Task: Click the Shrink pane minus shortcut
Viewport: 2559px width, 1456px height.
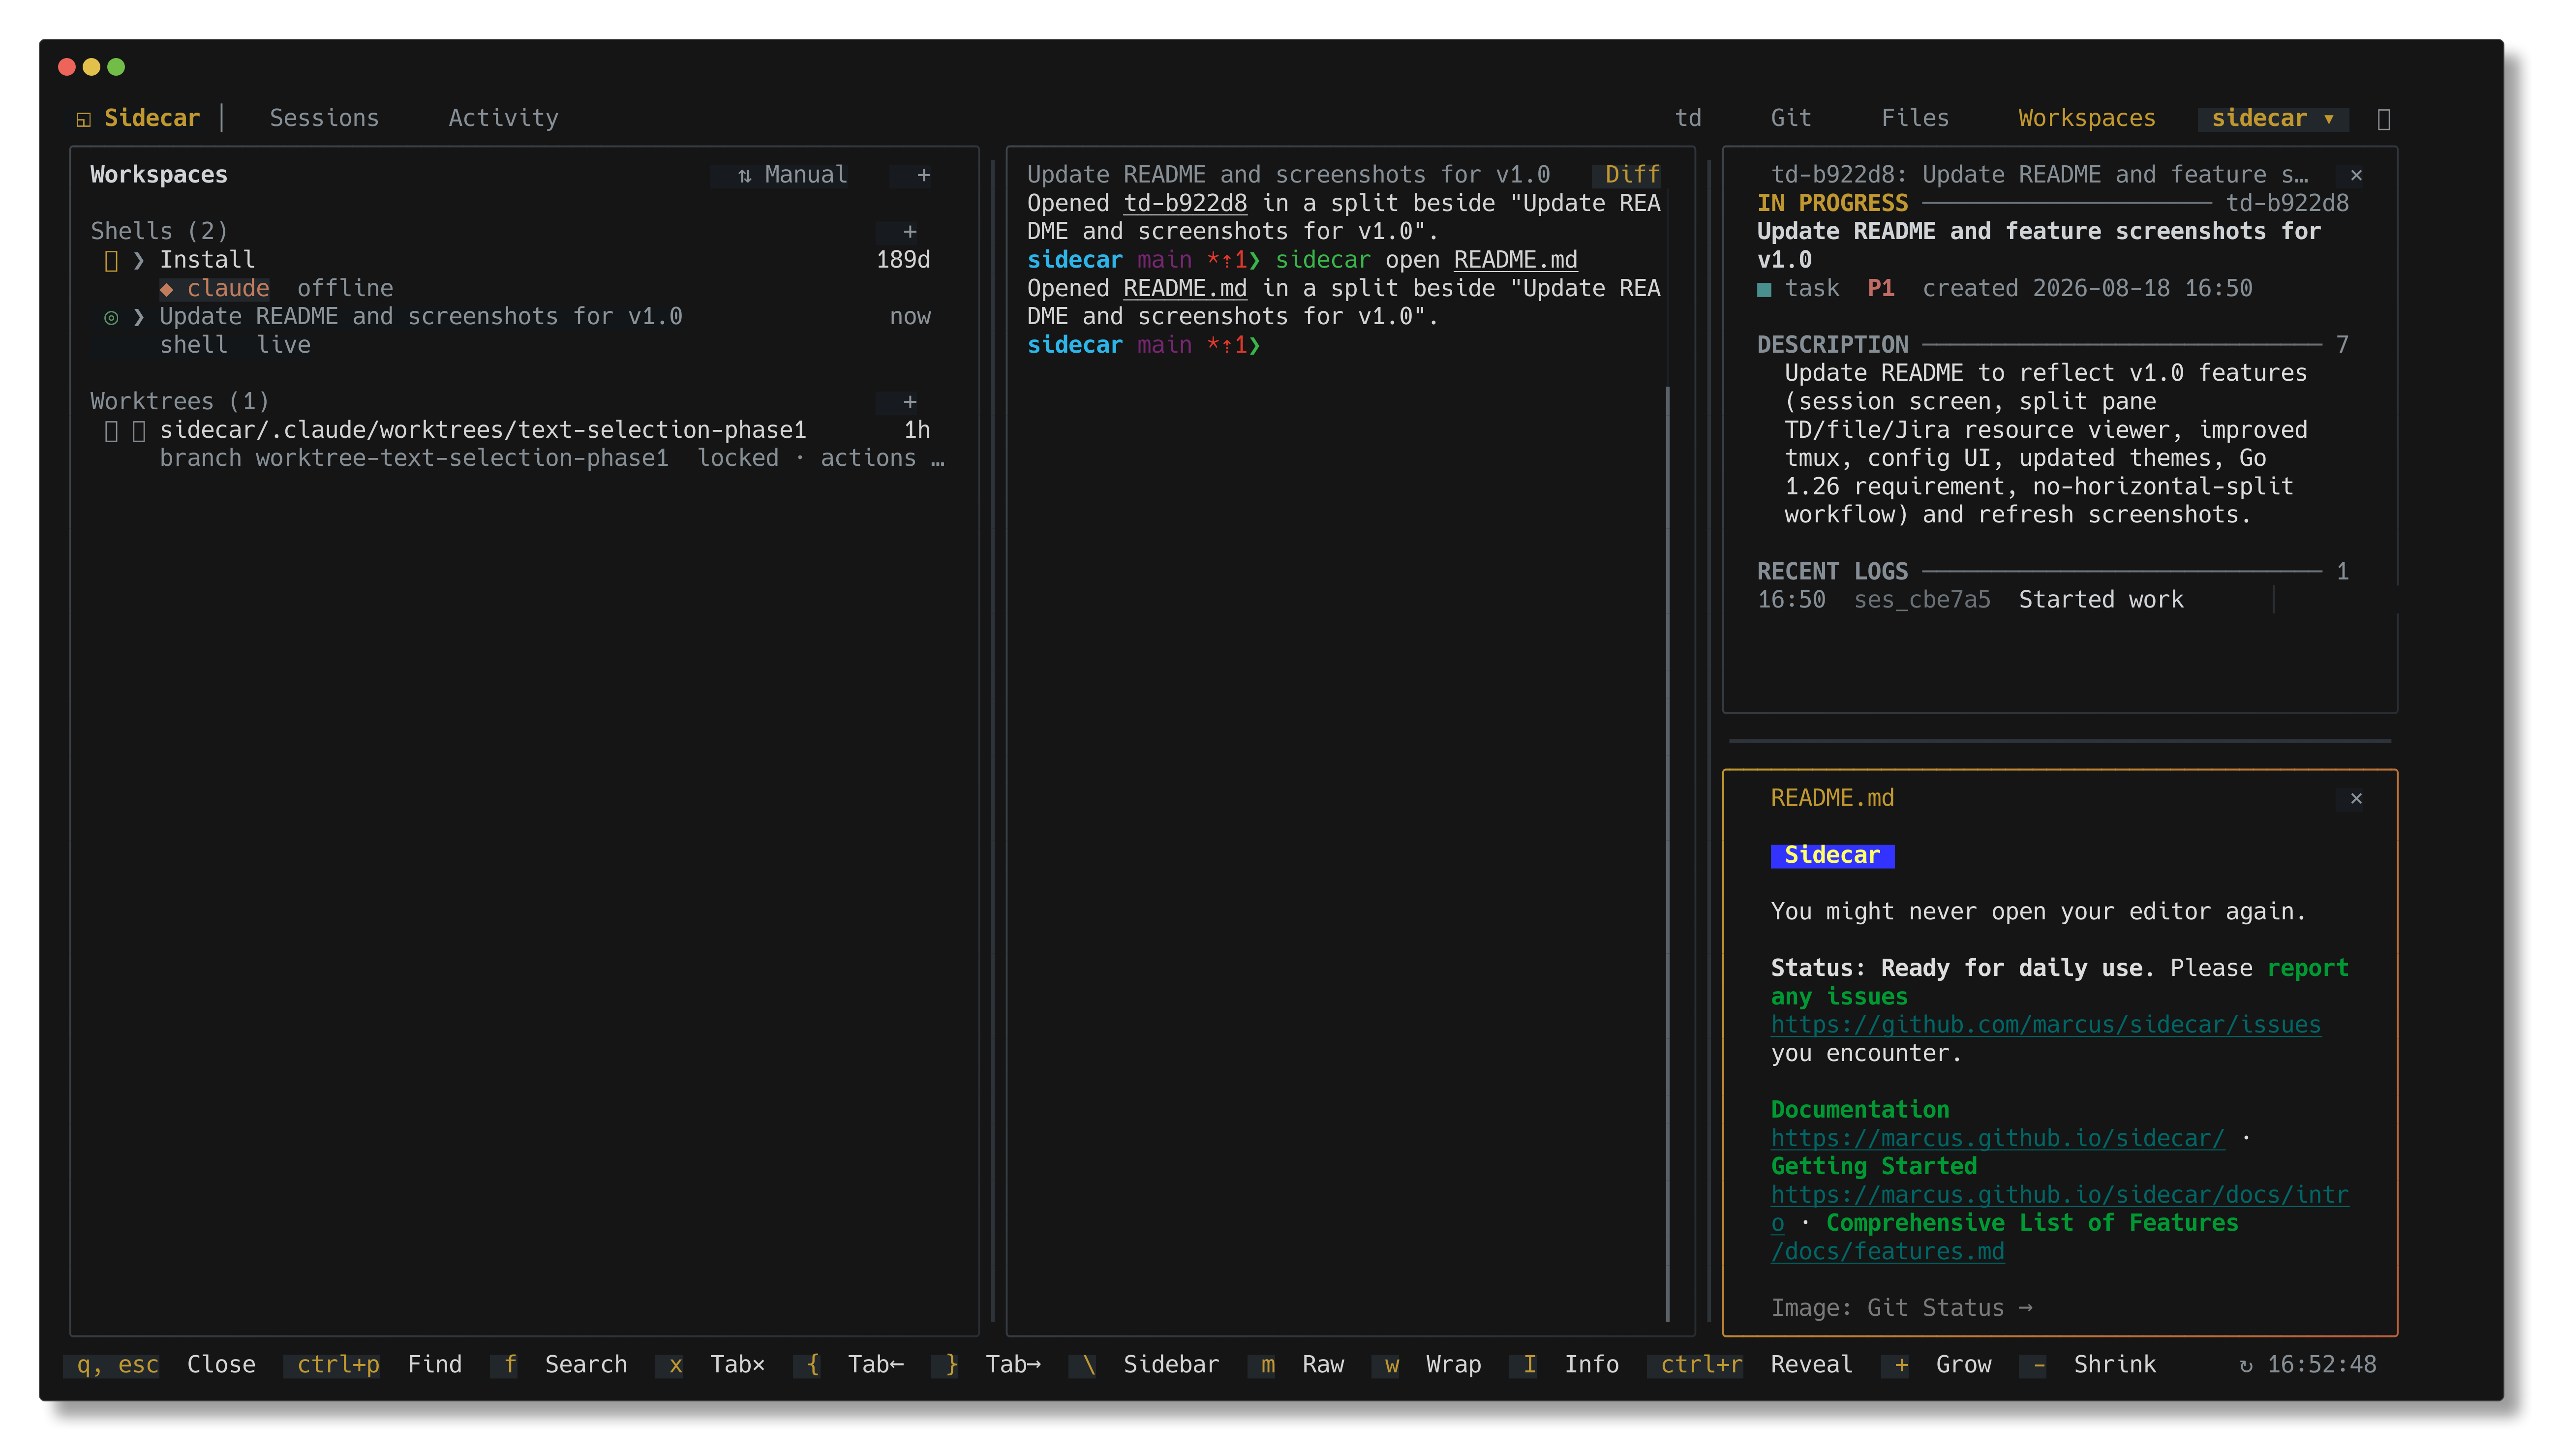Action: point(2088,1365)
